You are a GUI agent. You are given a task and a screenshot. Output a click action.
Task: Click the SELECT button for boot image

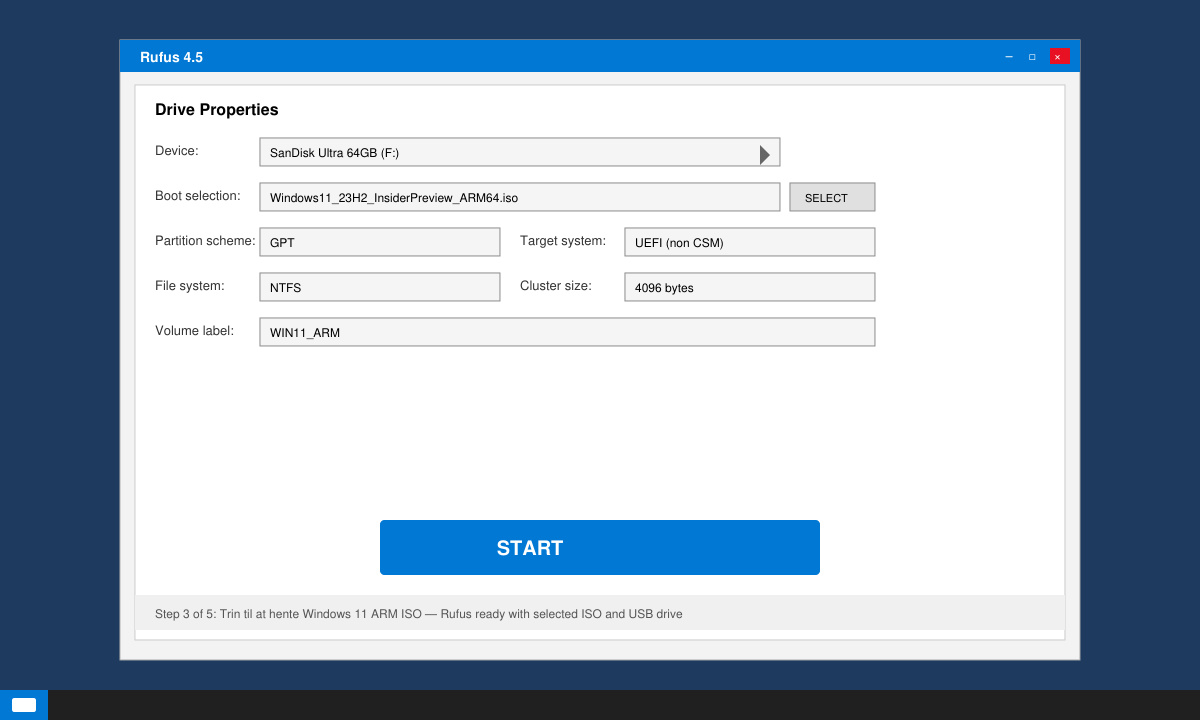832,197
